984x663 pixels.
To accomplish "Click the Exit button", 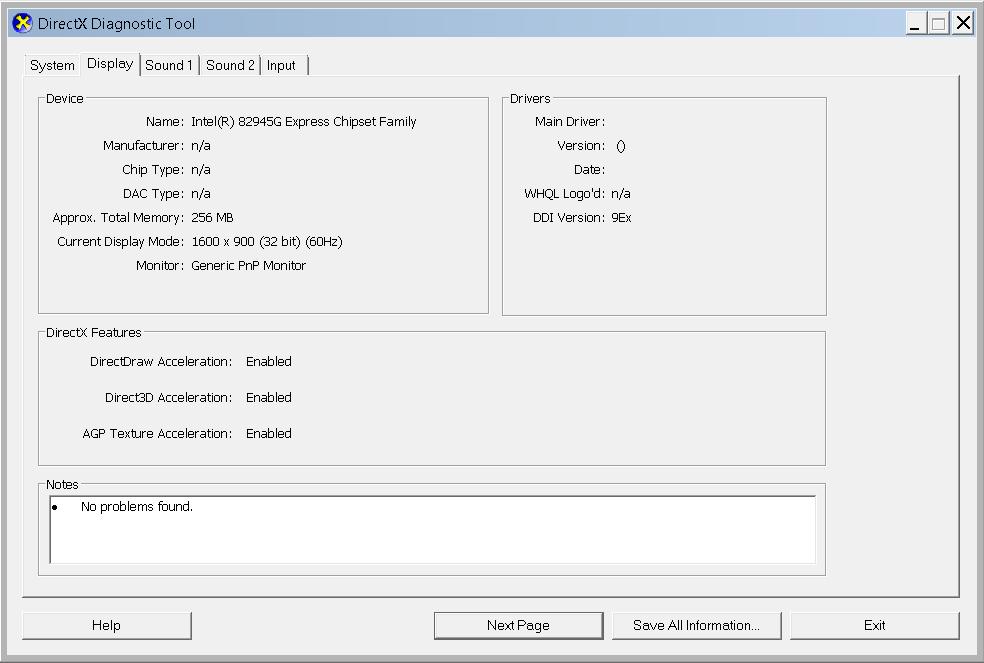I will (875, 625).
